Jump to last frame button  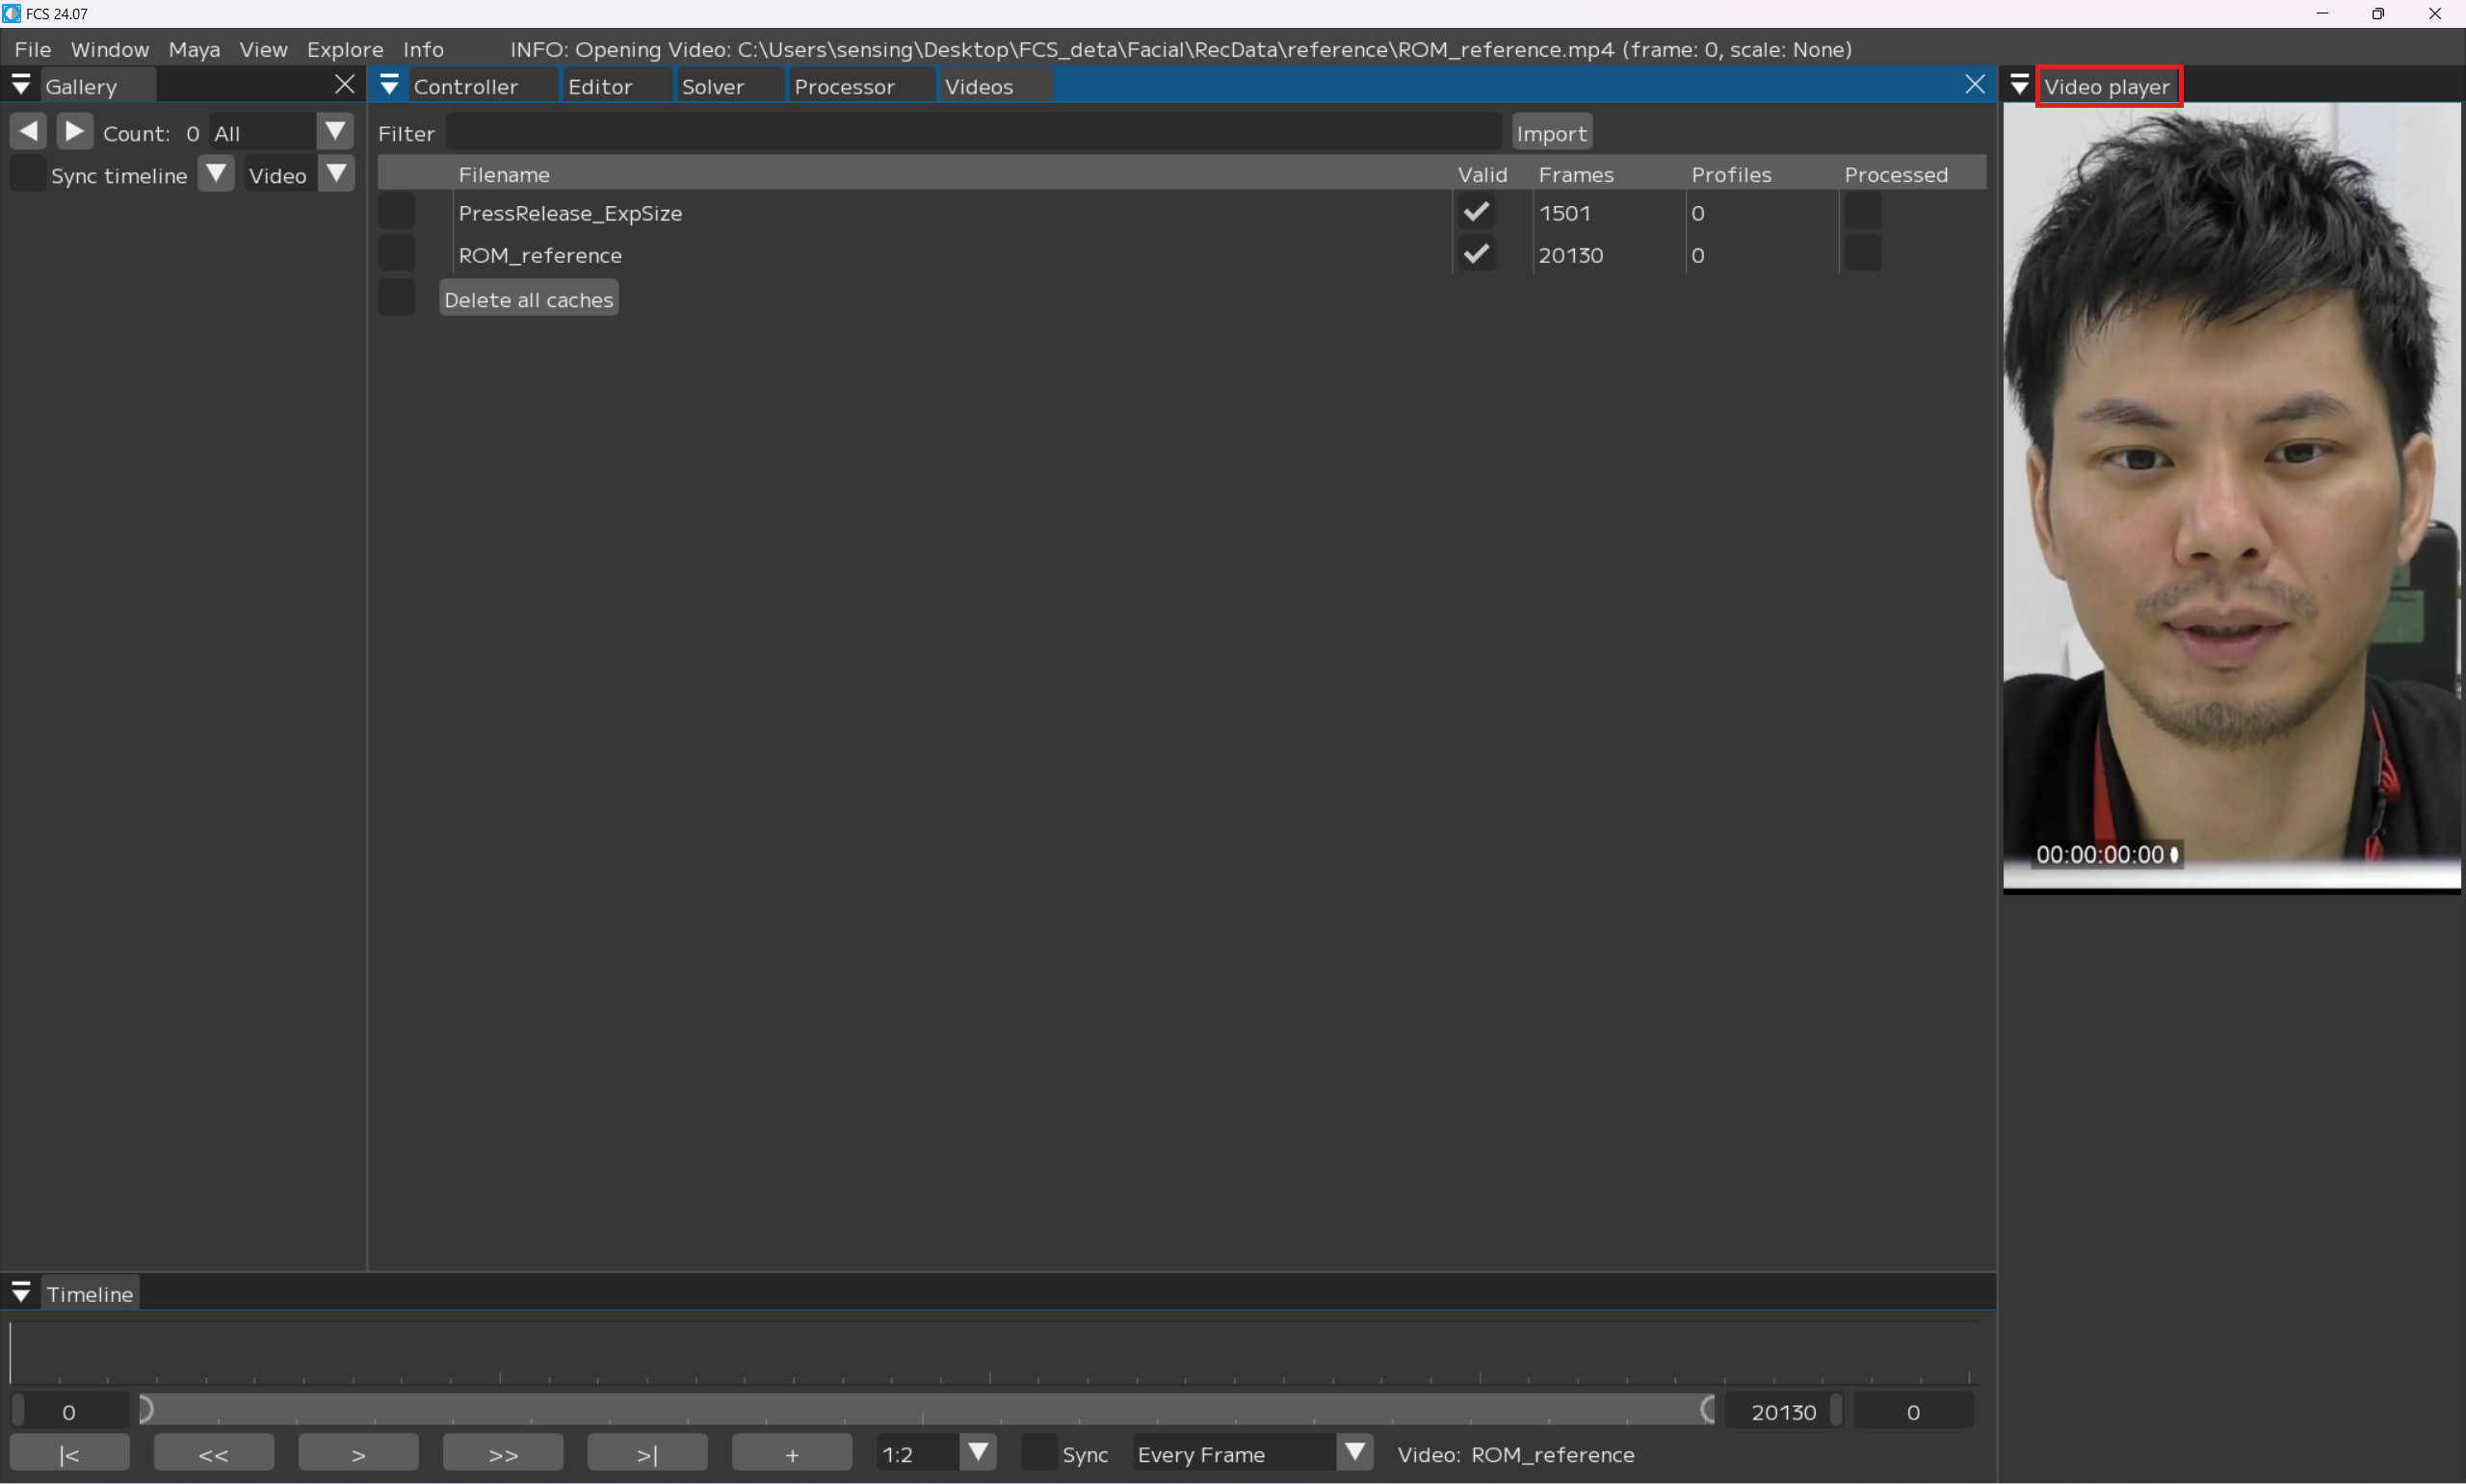pos(647,1453)
